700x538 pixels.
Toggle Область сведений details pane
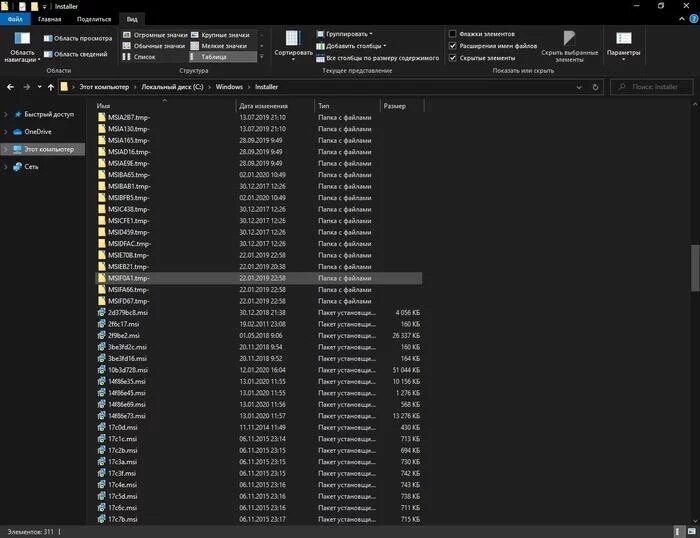point(76,54)
